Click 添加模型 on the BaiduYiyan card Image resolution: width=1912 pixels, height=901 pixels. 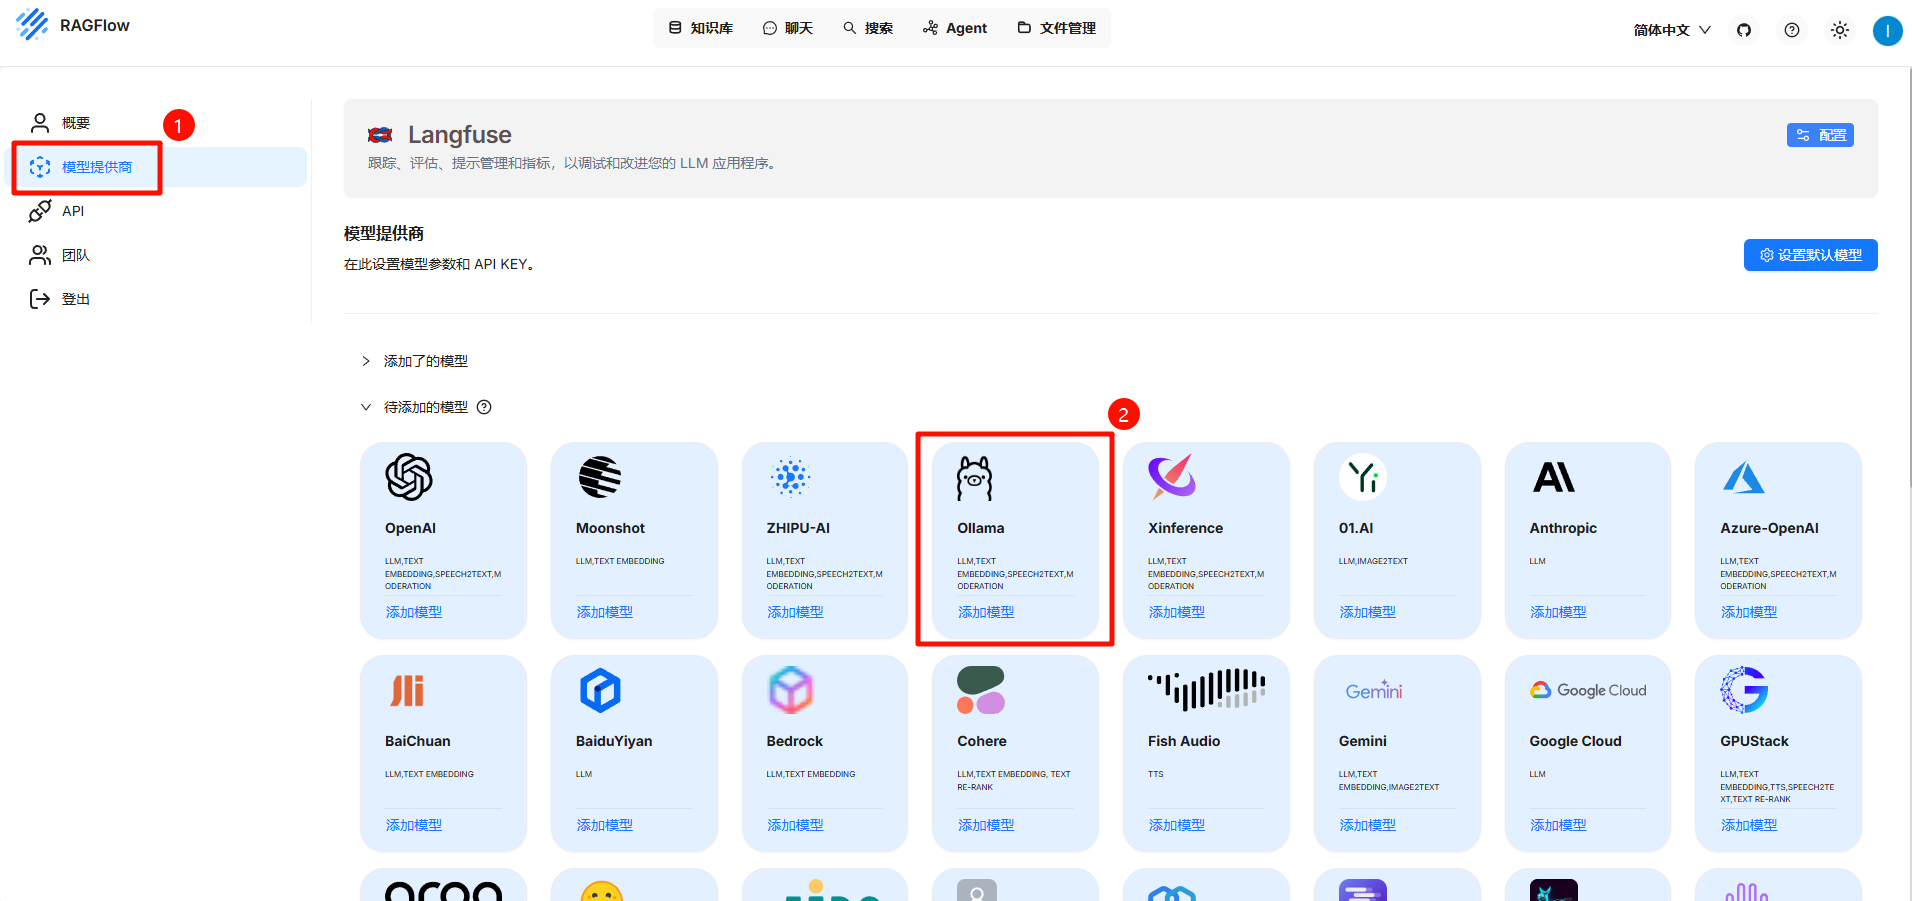[x=605, y=825]
